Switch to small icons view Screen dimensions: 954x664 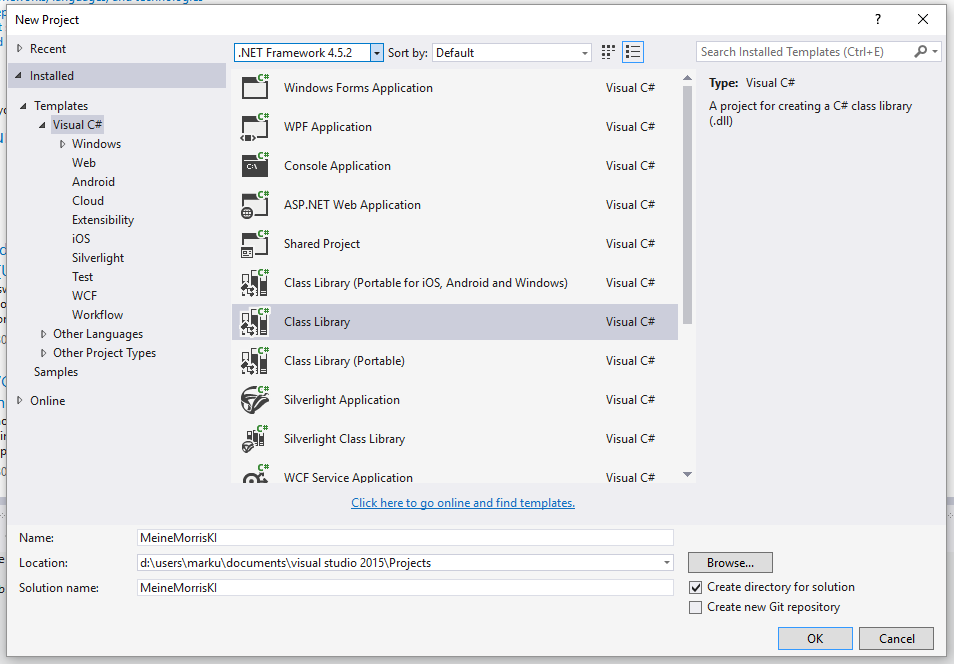click(x=609, y=52)
